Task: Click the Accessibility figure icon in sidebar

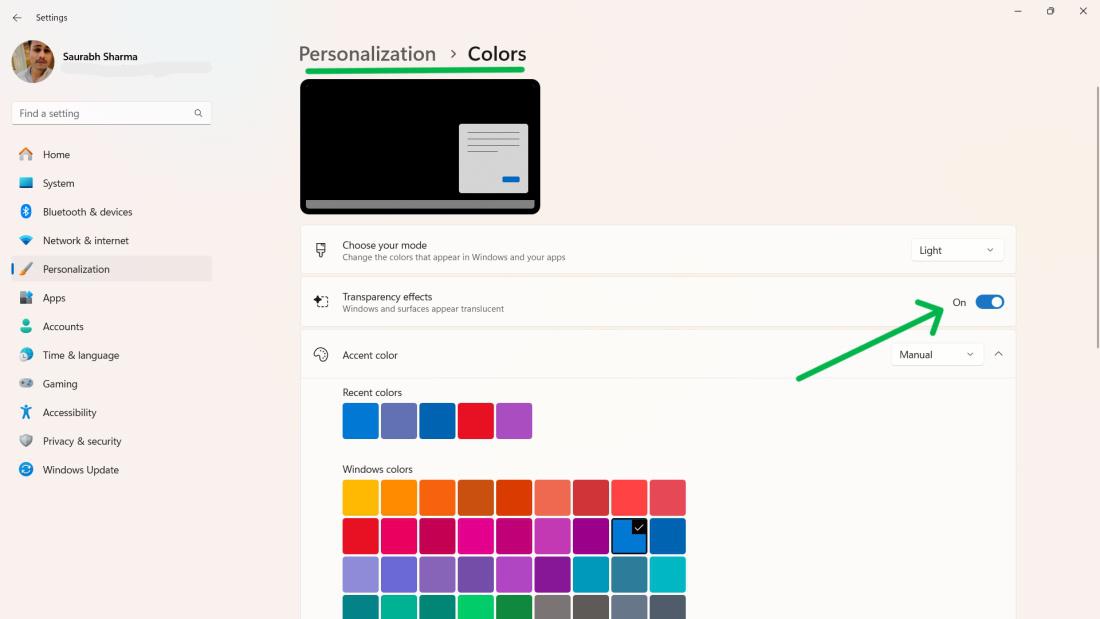Action: (26, 412)
